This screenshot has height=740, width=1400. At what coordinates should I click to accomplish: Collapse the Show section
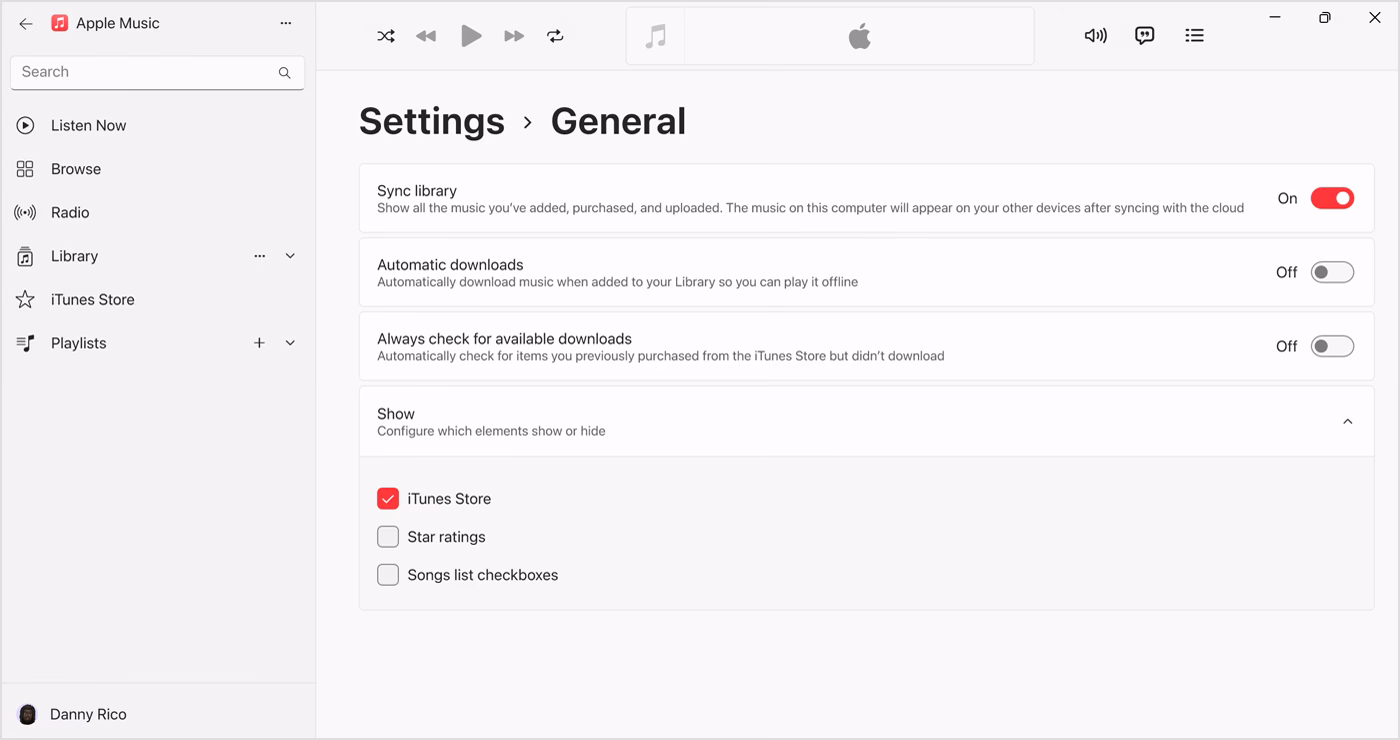point(1346,421)
